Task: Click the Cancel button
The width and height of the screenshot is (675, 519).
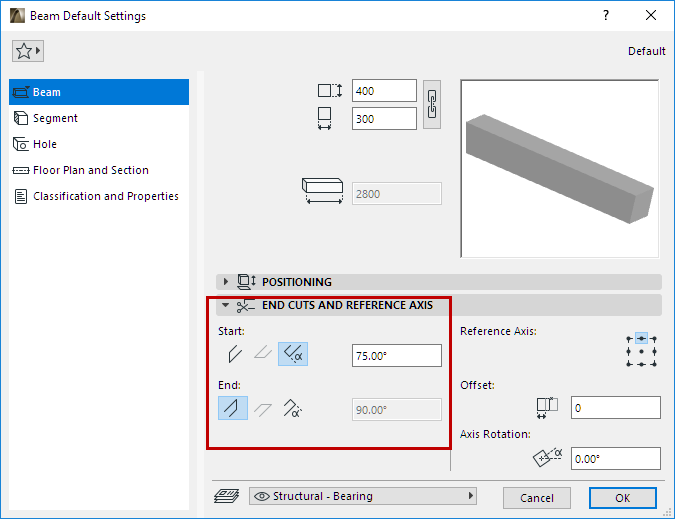Action: click(537, 498)
